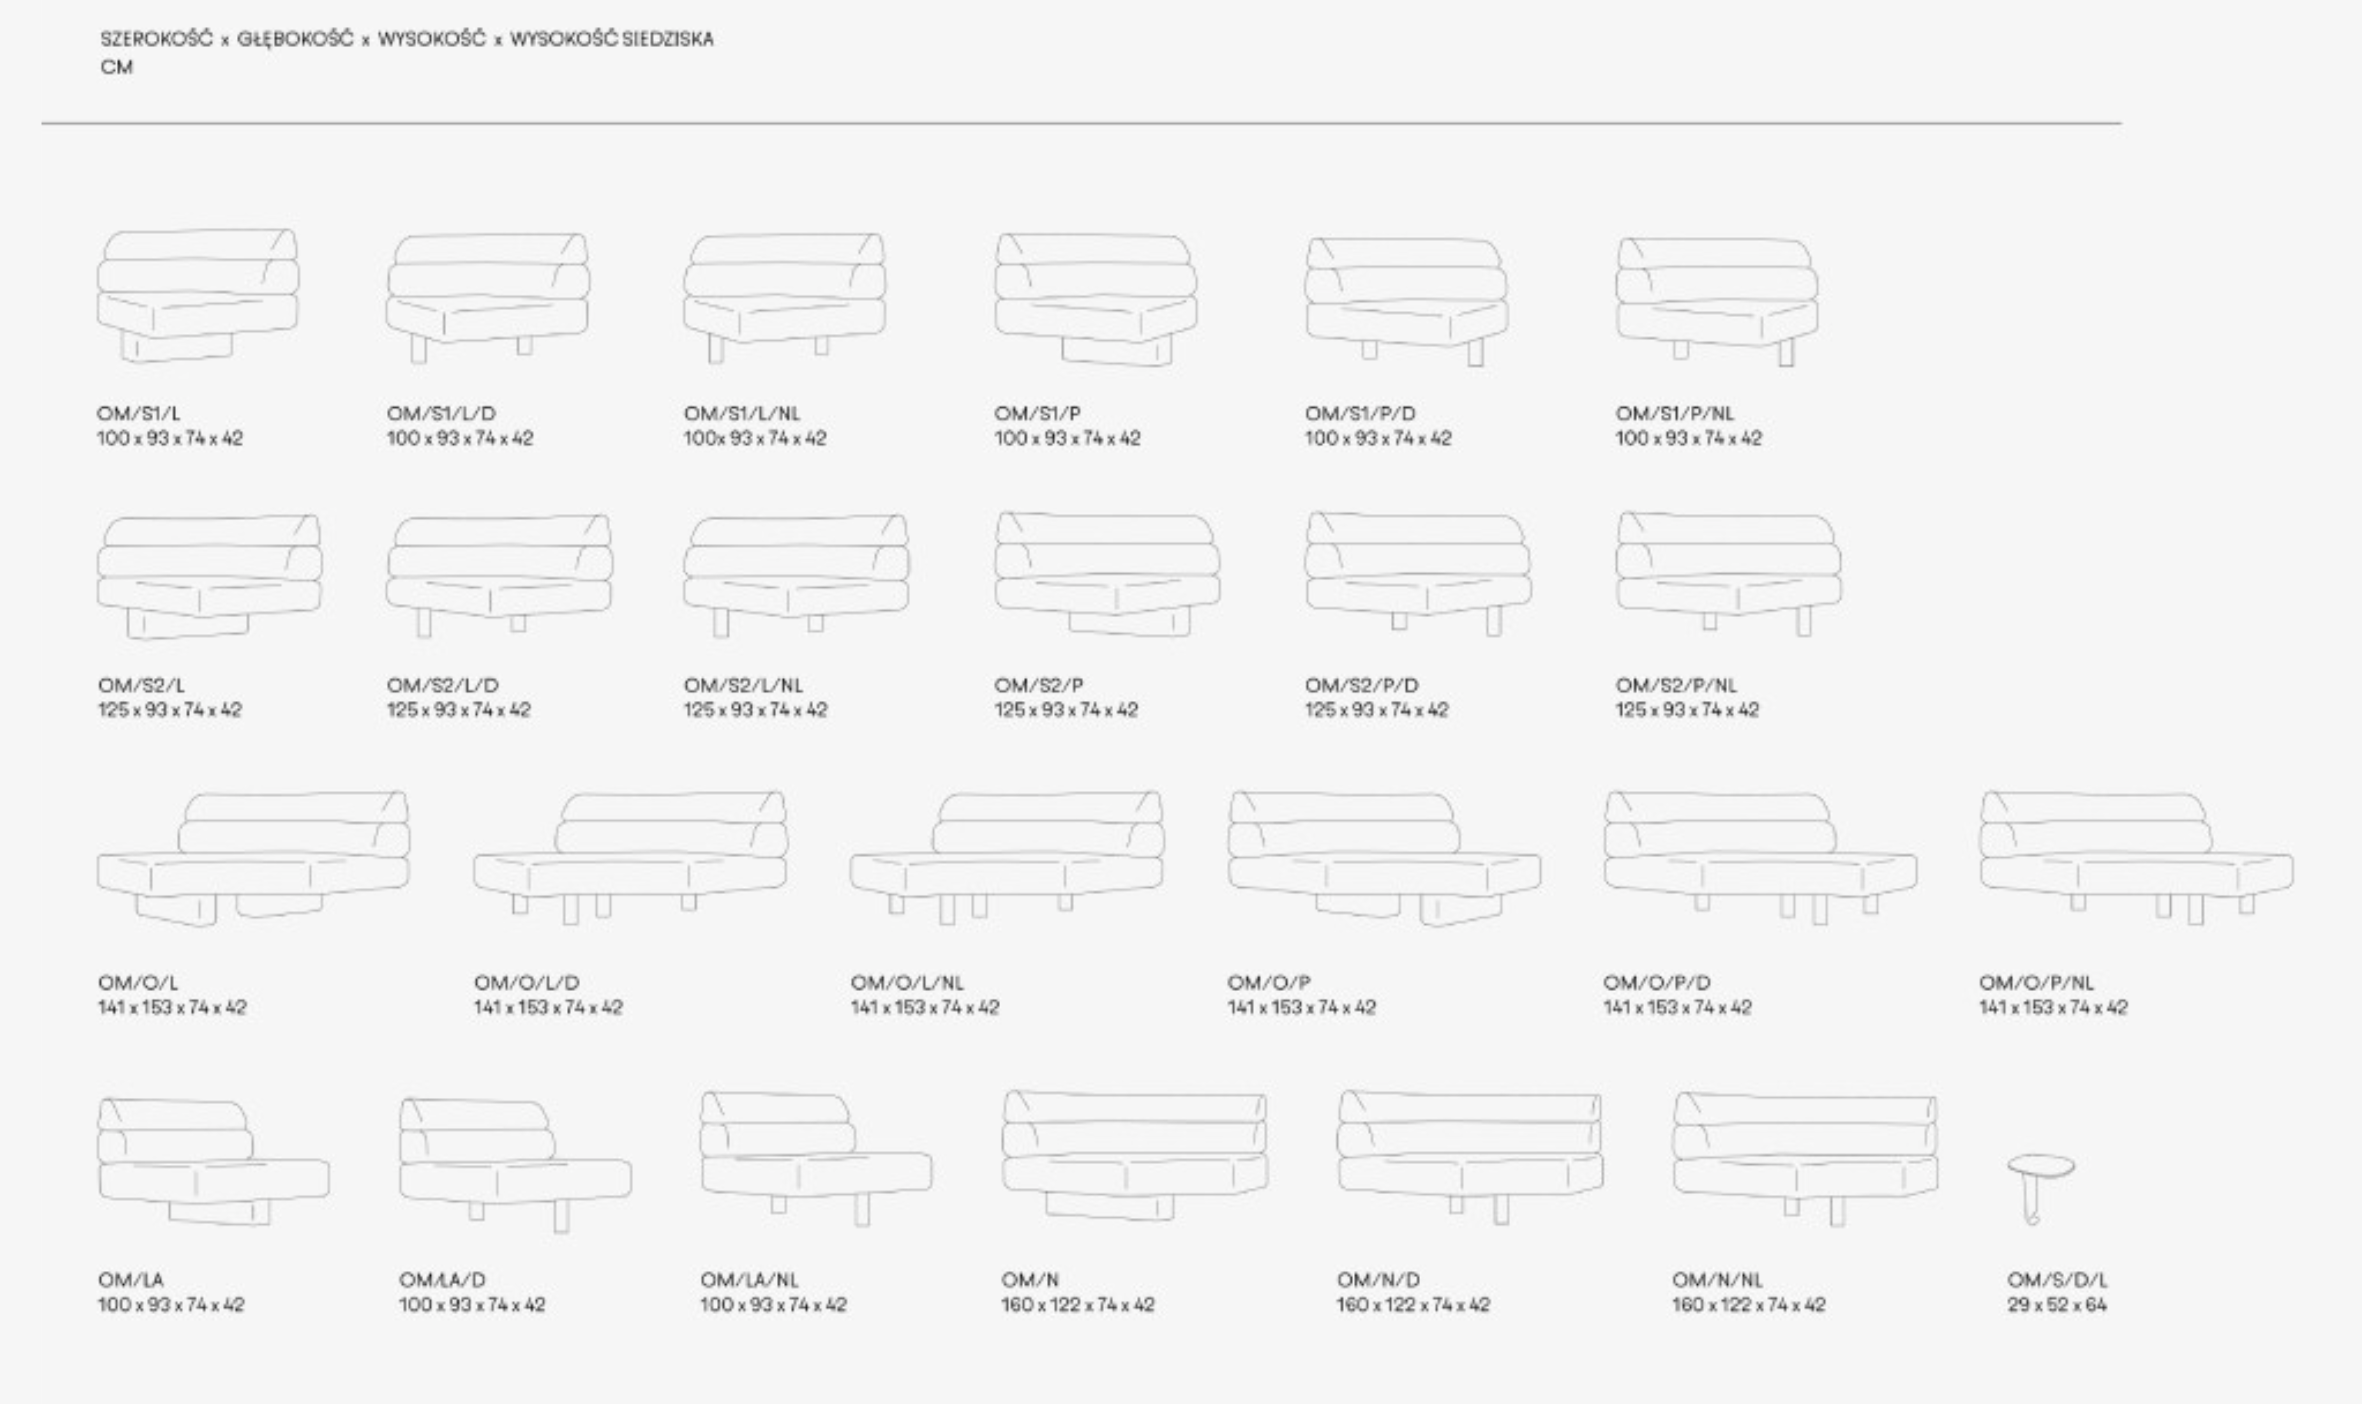Click the OM/S1/P/NL label text

coord(1675,413)
